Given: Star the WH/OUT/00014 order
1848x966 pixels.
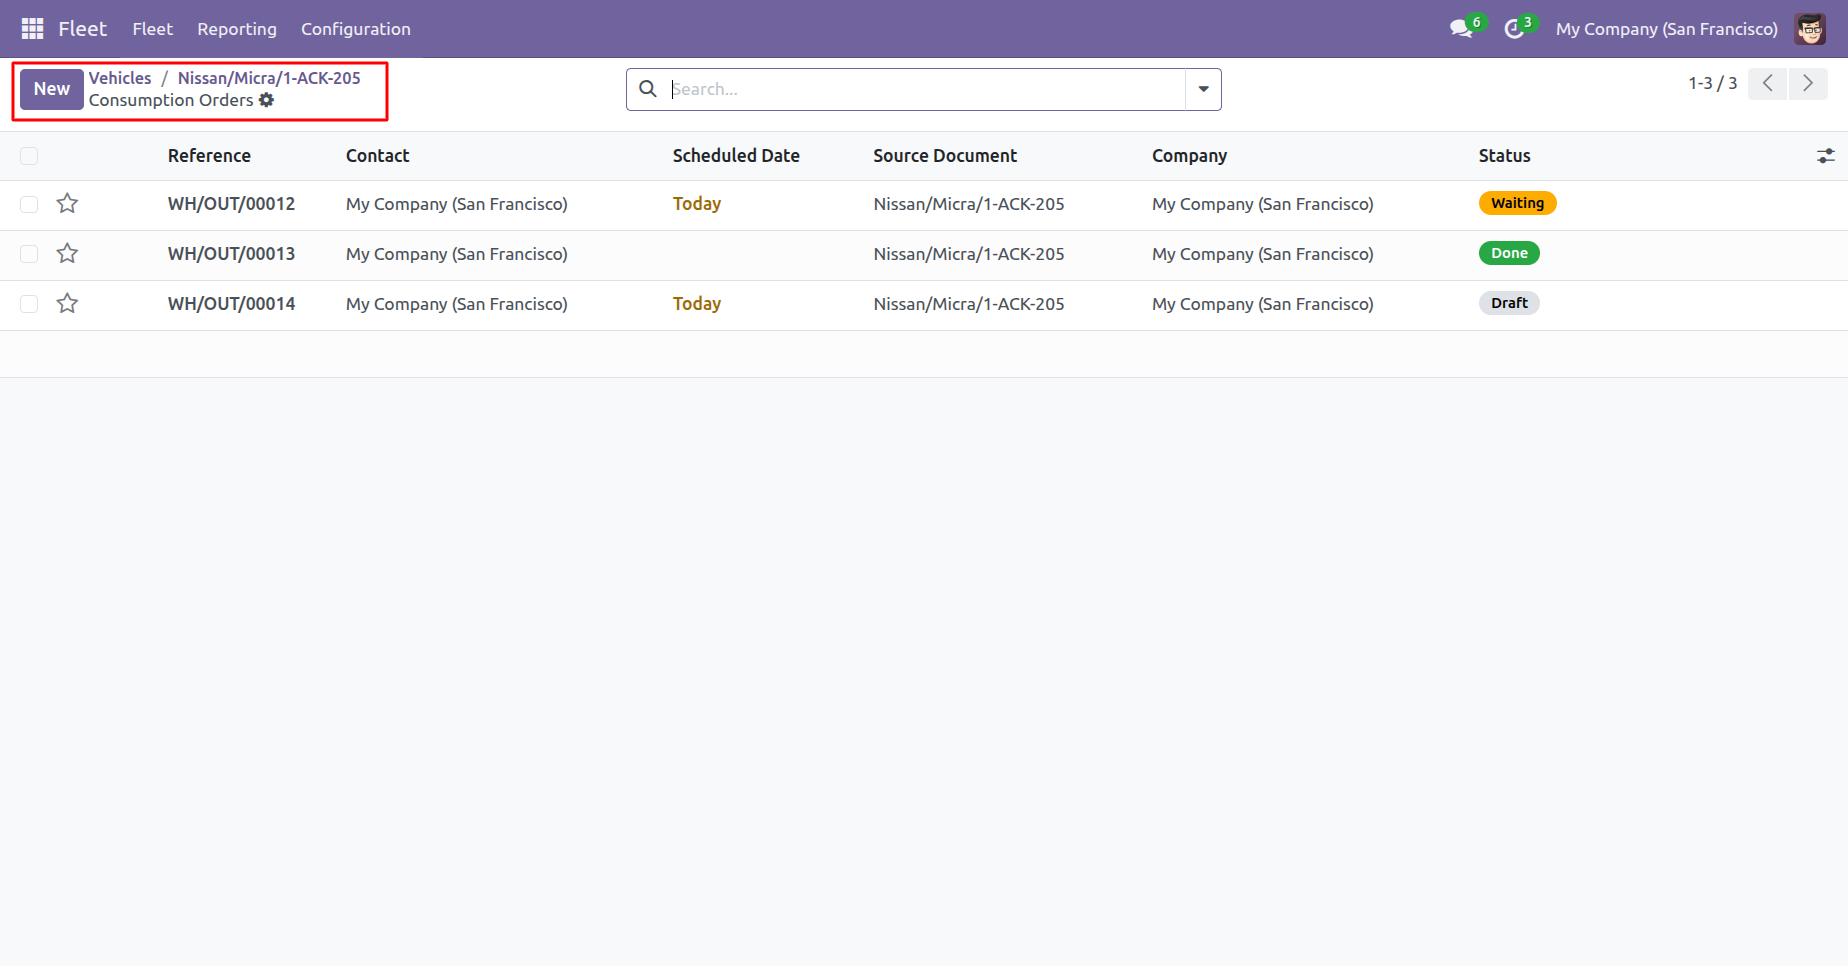Looking at the screenshot, I should tap(67, 304).
